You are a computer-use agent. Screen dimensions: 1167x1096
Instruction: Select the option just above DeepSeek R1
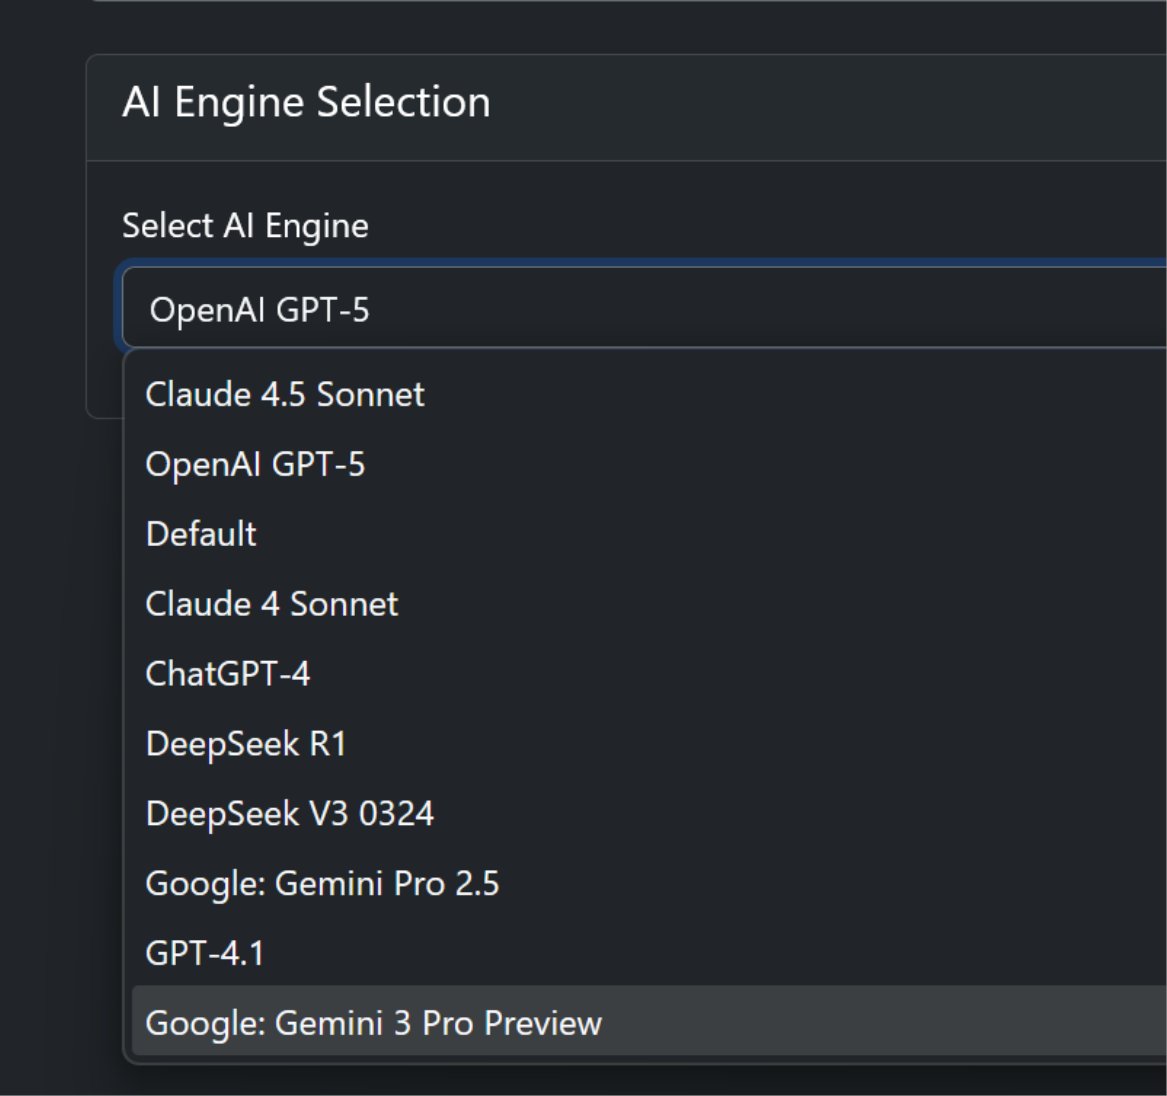click(228, 674)
